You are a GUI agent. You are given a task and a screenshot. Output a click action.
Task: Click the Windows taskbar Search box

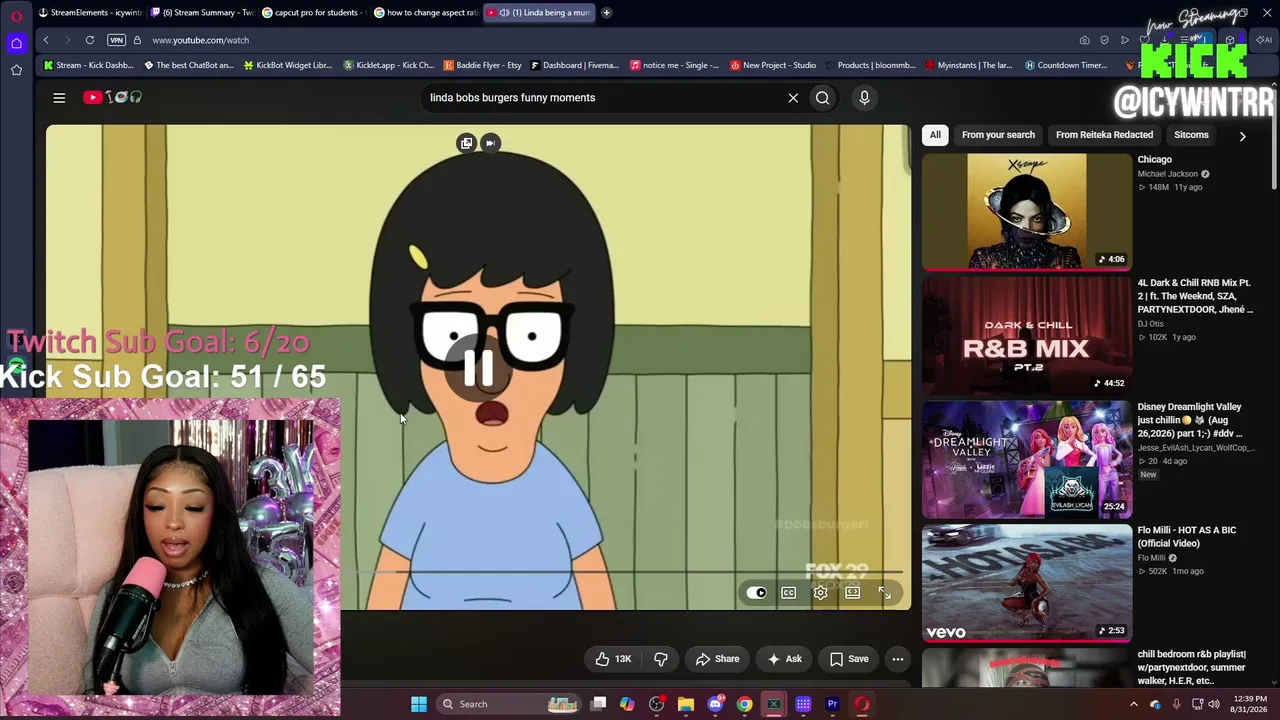(510, 704)
